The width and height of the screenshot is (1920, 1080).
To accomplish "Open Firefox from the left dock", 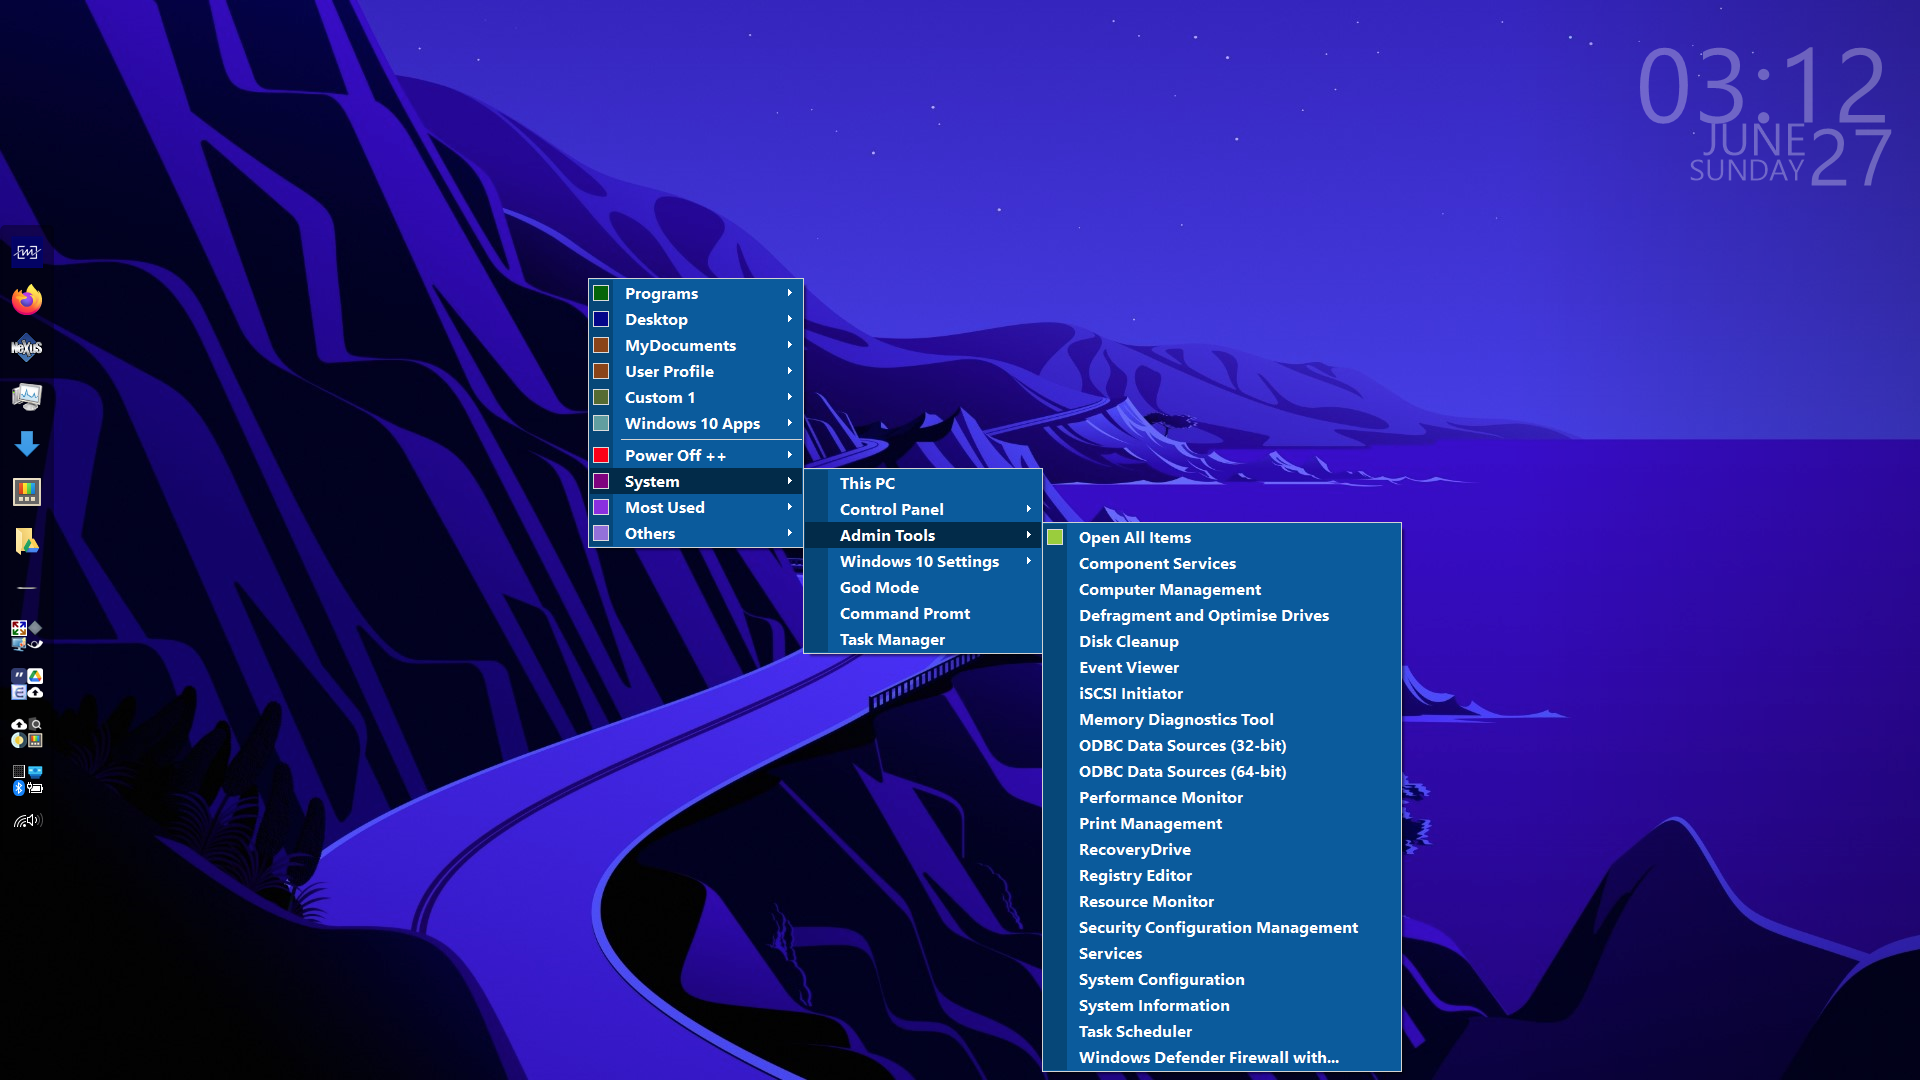I will click(x=27, y=299).
